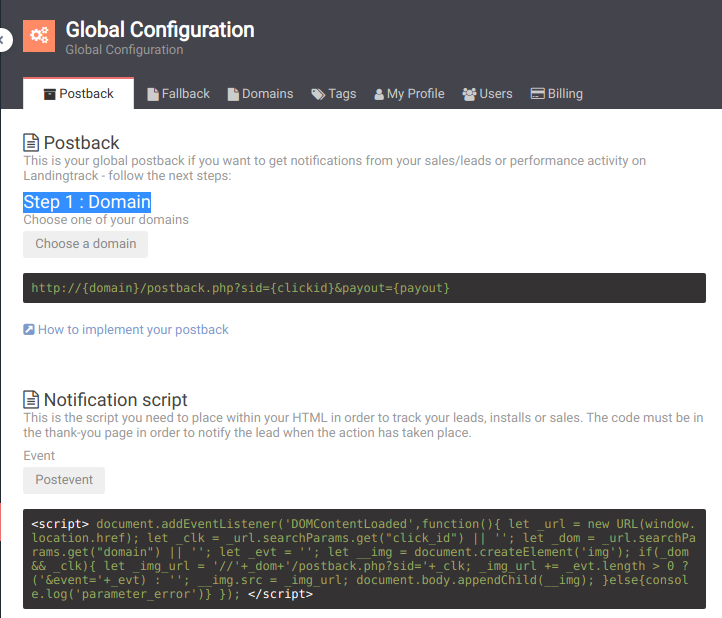The width and height of the screenshot is (722, 618).
Task: Click the external link icon beside How to implement
Action: point(29,329)
